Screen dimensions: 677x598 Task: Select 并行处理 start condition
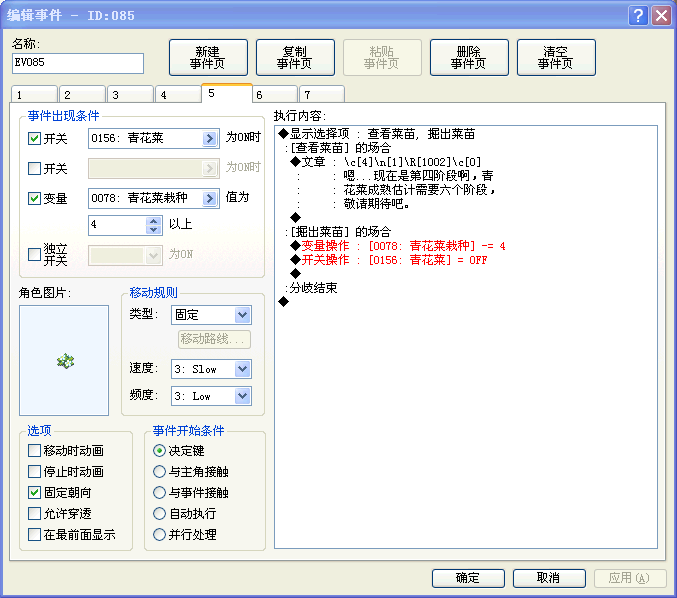(x=159, y=535)
